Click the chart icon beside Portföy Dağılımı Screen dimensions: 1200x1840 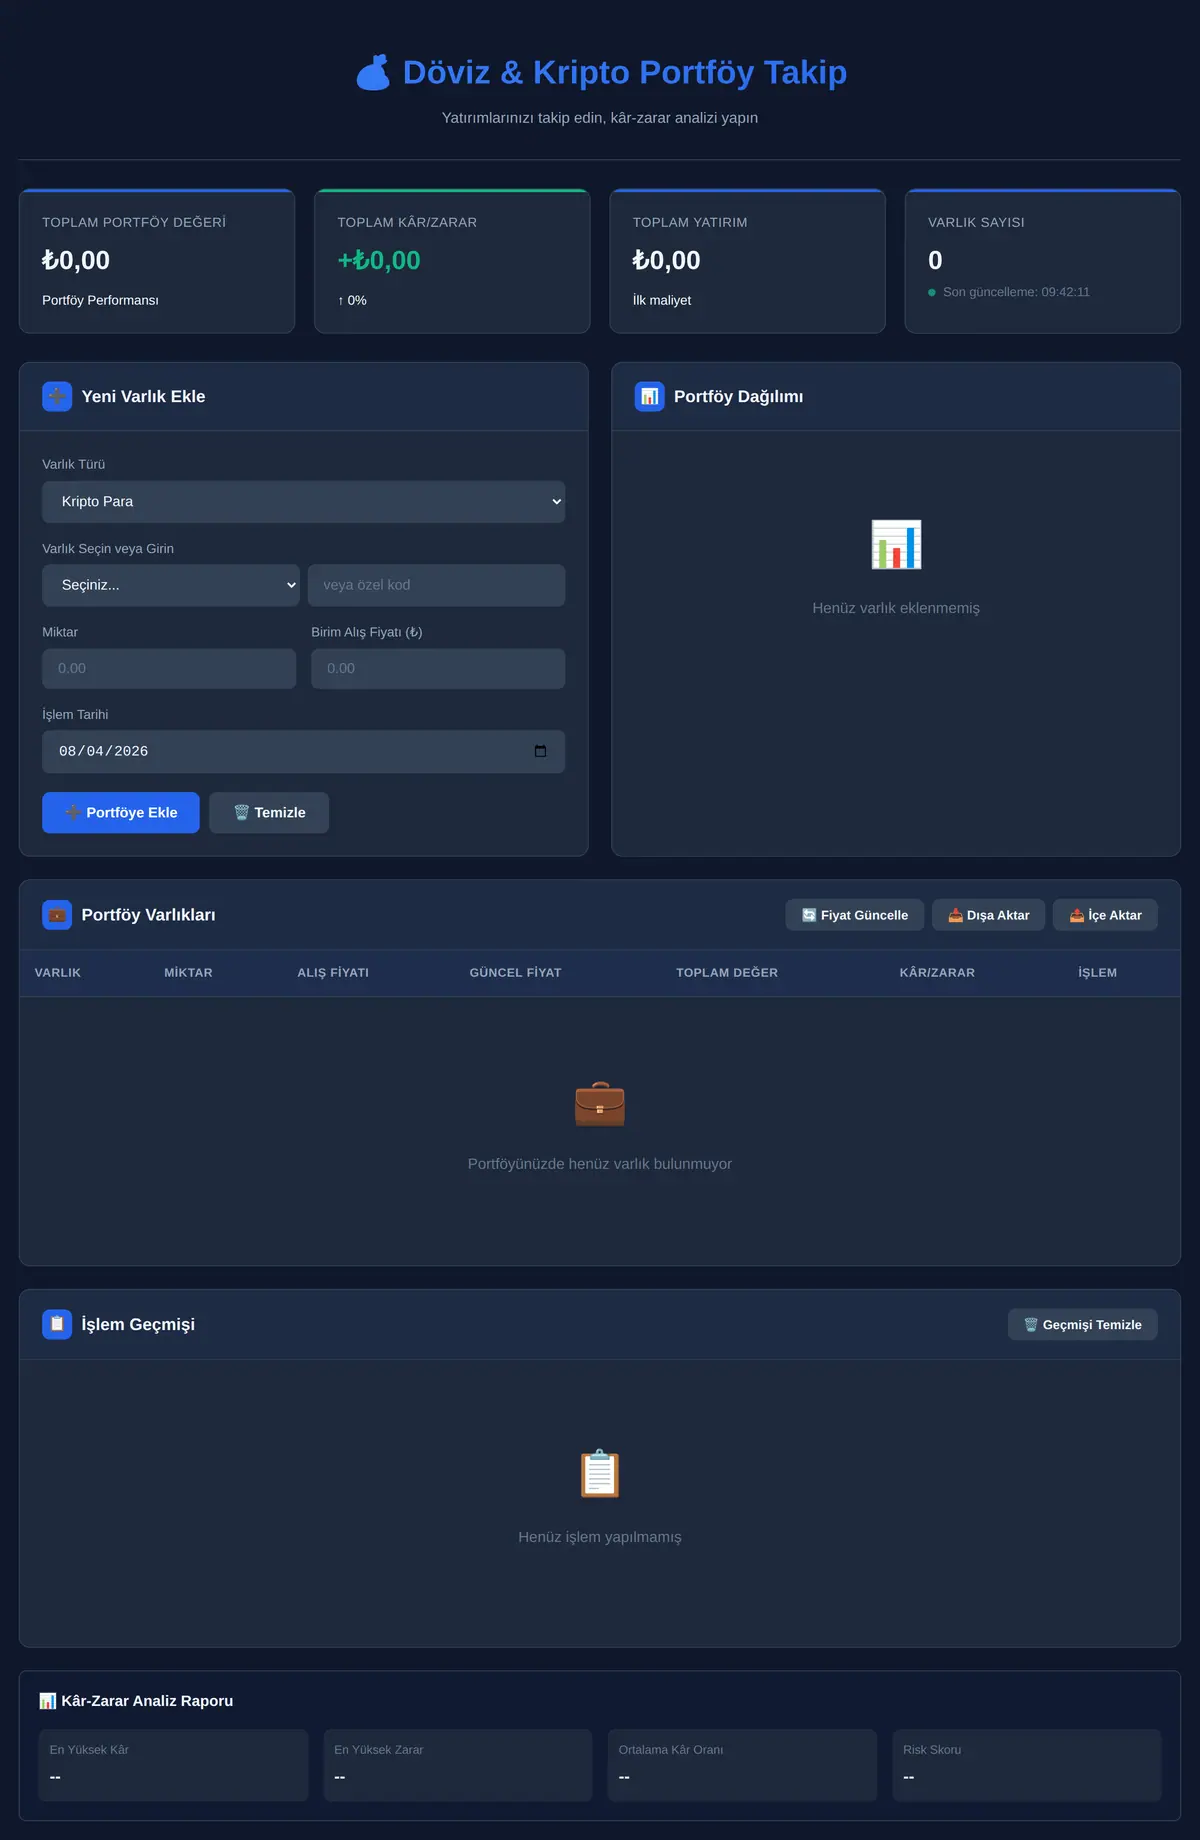649,396
